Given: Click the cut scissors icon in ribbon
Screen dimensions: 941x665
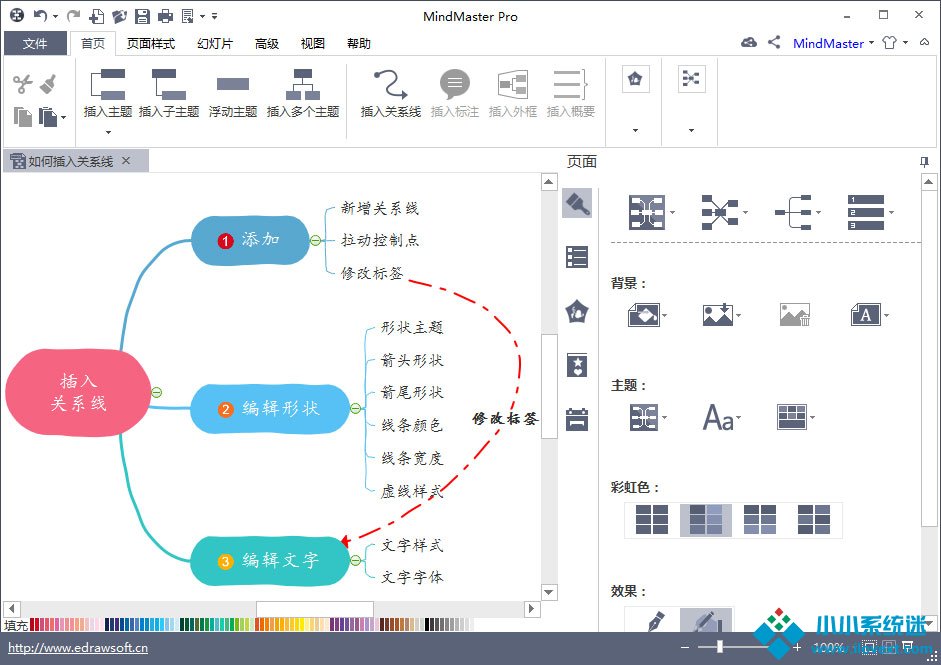Looking at the screenshot, I should 23,85.
